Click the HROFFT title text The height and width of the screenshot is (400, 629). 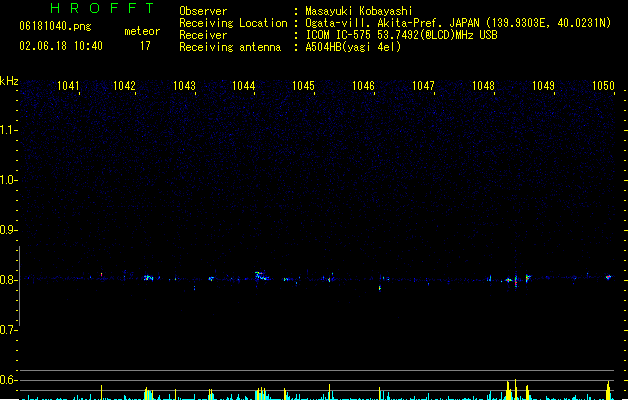point(102,8)
